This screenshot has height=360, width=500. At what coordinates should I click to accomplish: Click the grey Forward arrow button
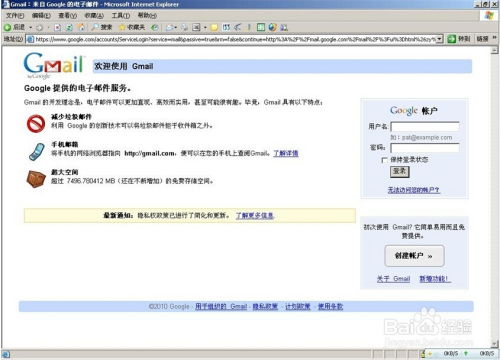point(39,28)
